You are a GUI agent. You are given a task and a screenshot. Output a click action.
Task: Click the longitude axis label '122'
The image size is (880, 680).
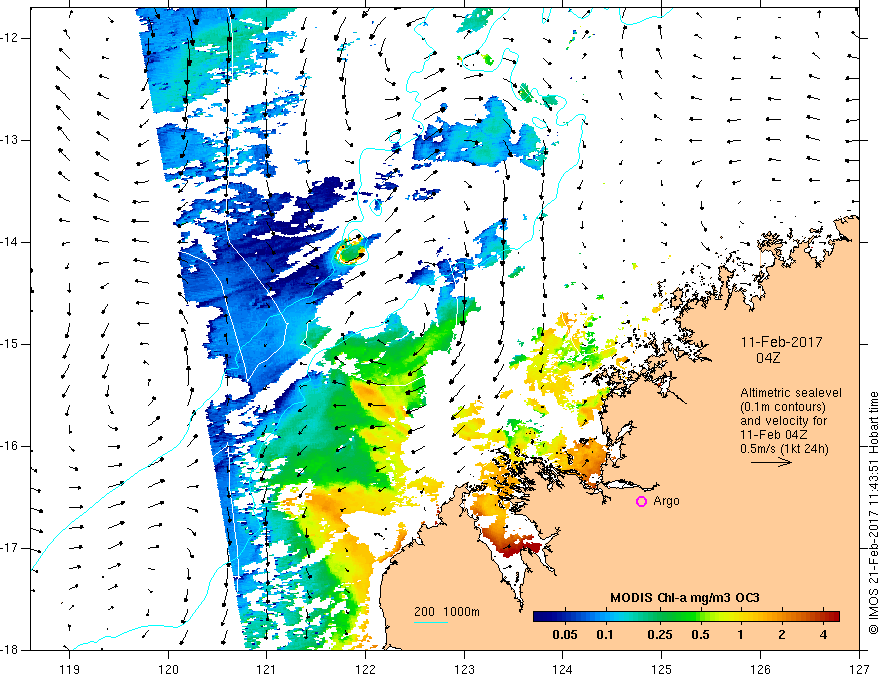click(365, 669)
